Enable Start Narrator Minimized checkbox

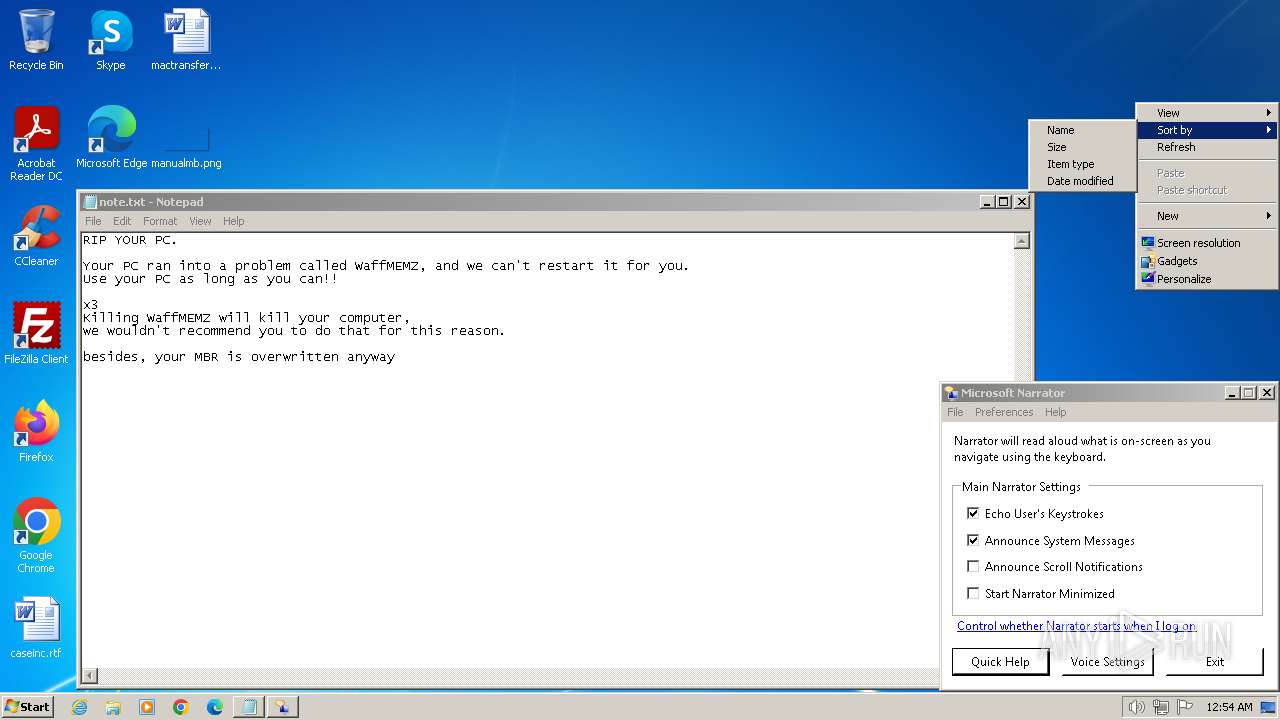coord(973,593)
